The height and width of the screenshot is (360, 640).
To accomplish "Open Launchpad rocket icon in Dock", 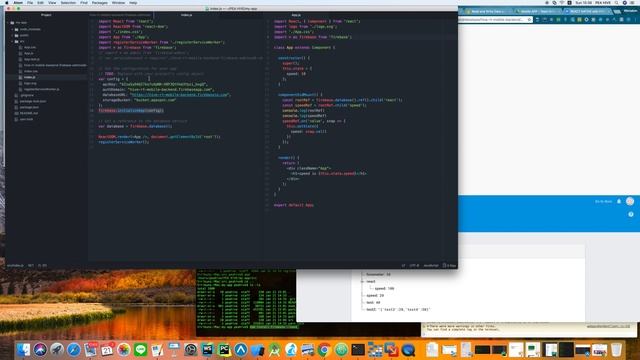I will [57, 350].
